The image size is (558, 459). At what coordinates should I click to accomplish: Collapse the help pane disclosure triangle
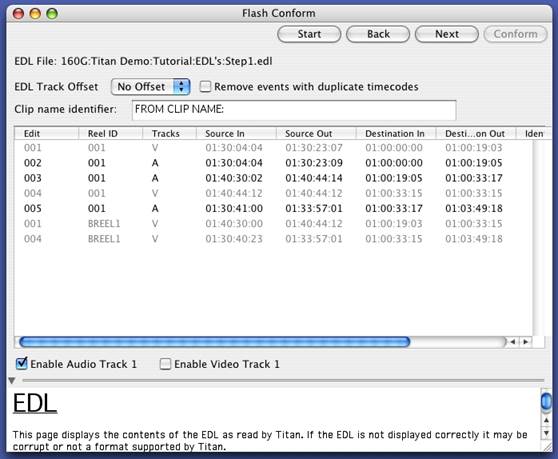[11, 381]
